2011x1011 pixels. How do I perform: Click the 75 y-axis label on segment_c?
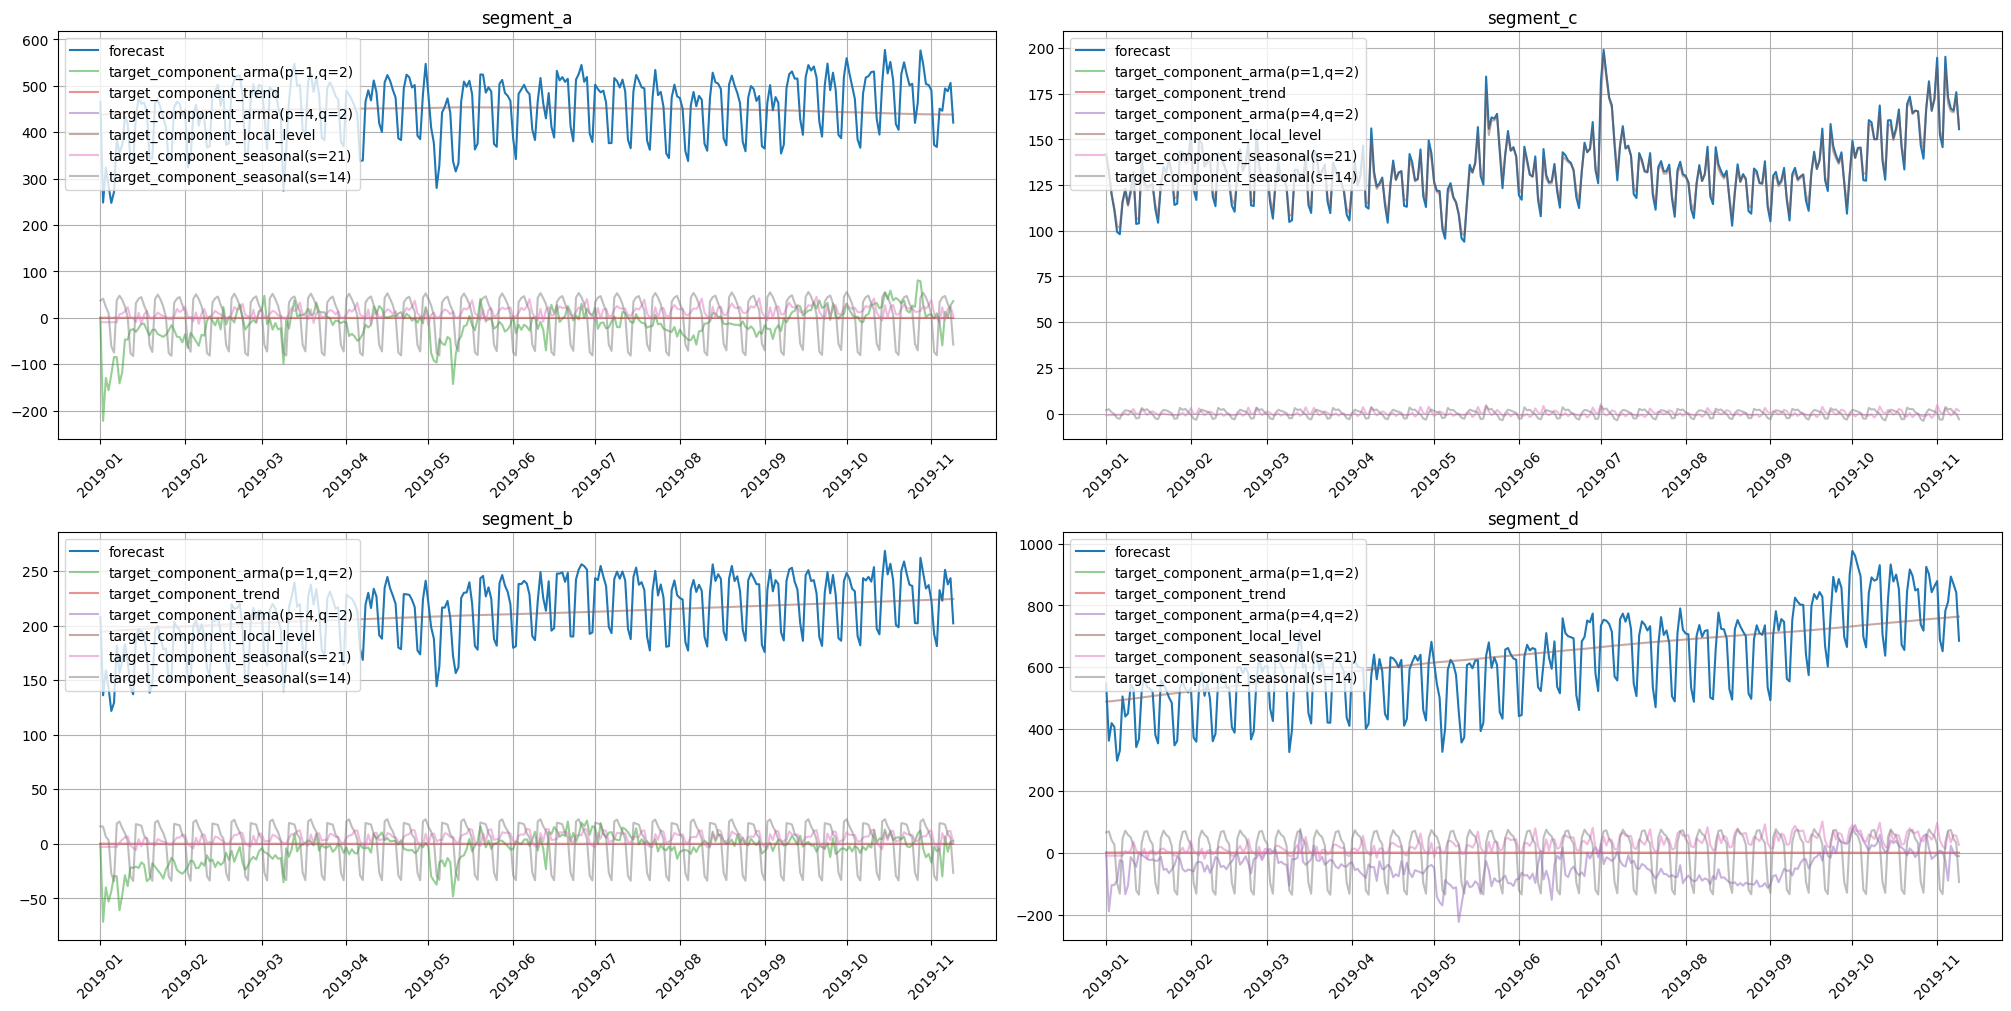tap(1045, 278)
